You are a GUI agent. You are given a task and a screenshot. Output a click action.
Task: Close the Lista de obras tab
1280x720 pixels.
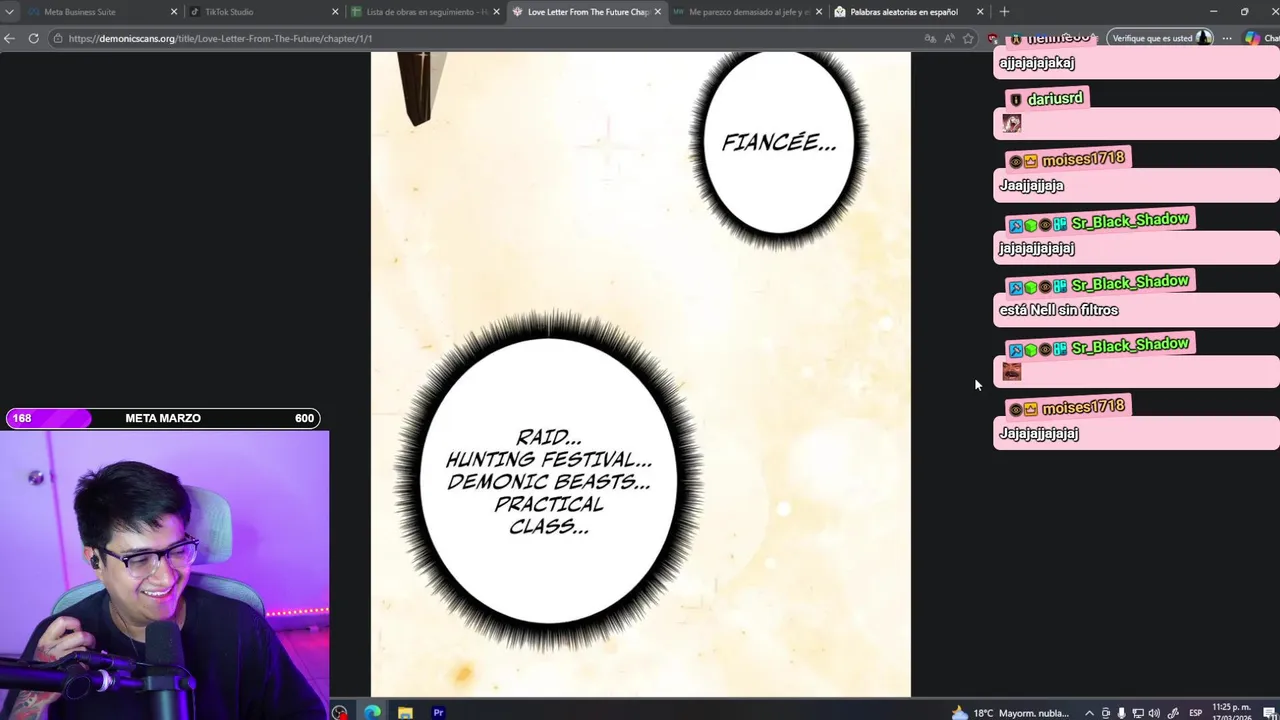496,12
